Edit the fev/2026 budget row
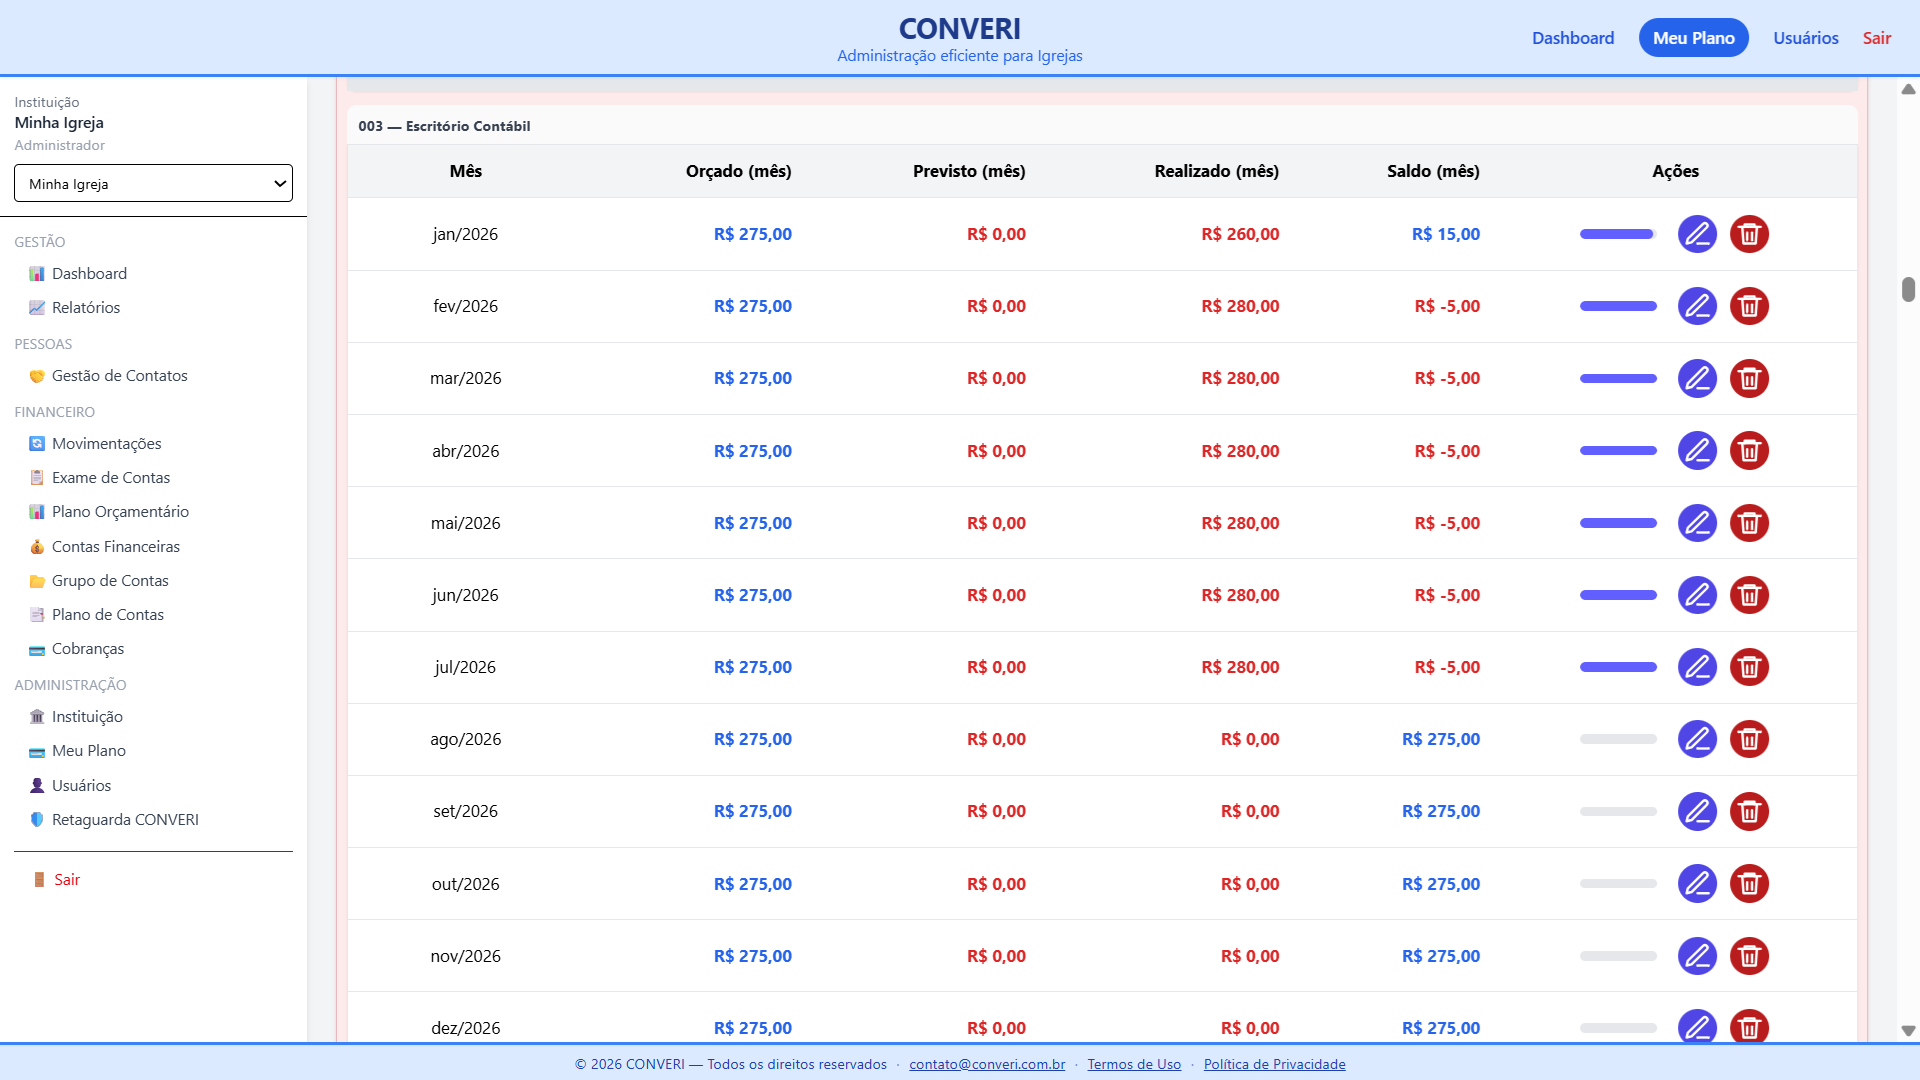 (1697, 306)
